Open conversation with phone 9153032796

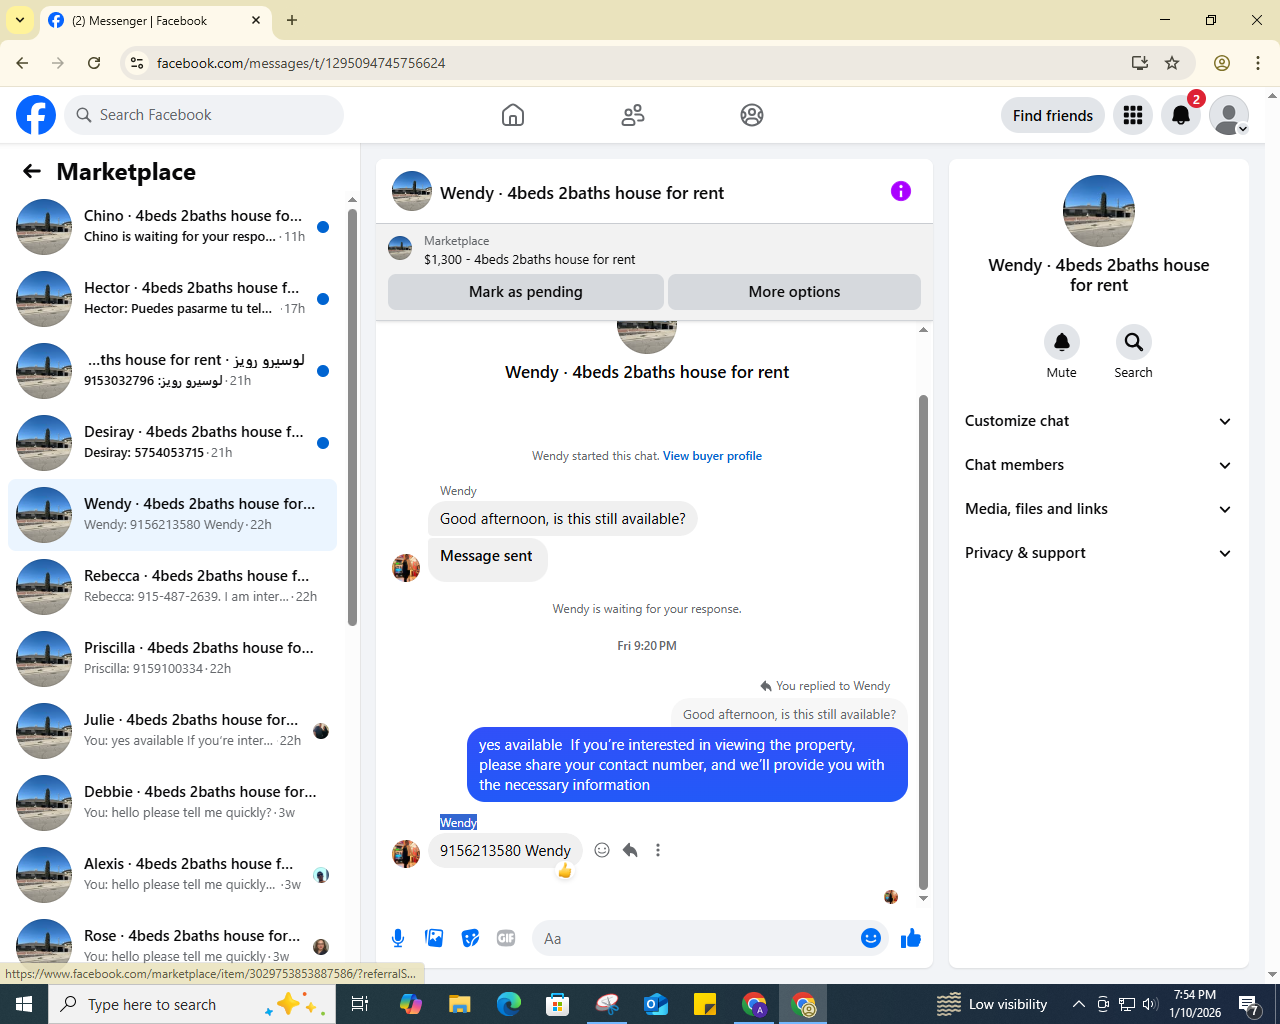tap(172, 370)
